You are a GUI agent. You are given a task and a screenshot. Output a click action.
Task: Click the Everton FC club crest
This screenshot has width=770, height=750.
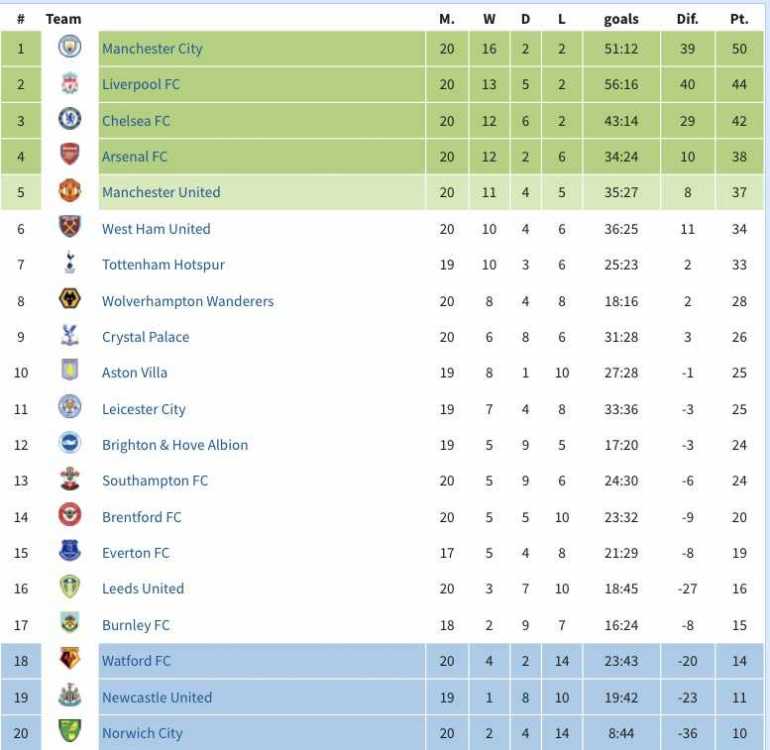(x=70, y=551)
